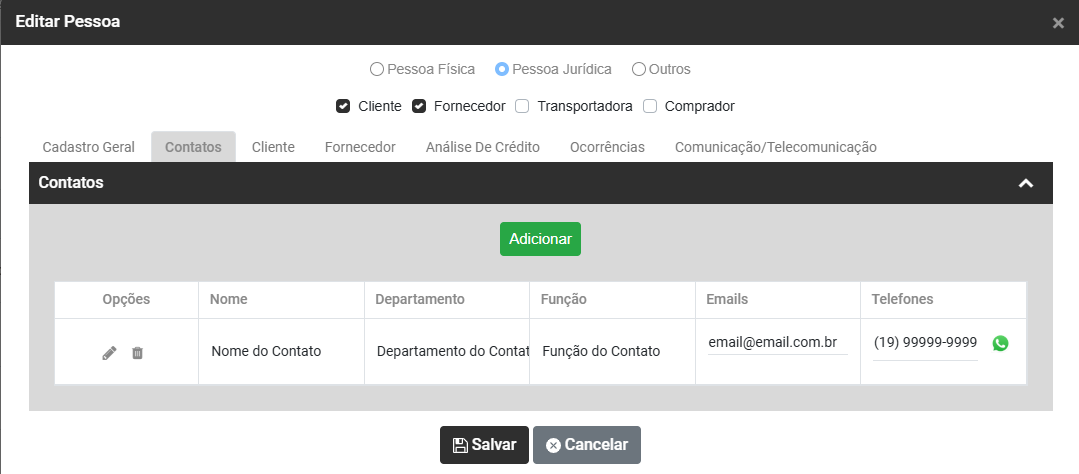The width and height of the screenshot is (1079, 474).
Task: Uncheck the Cliente checkbox
Action: [343, 106]
